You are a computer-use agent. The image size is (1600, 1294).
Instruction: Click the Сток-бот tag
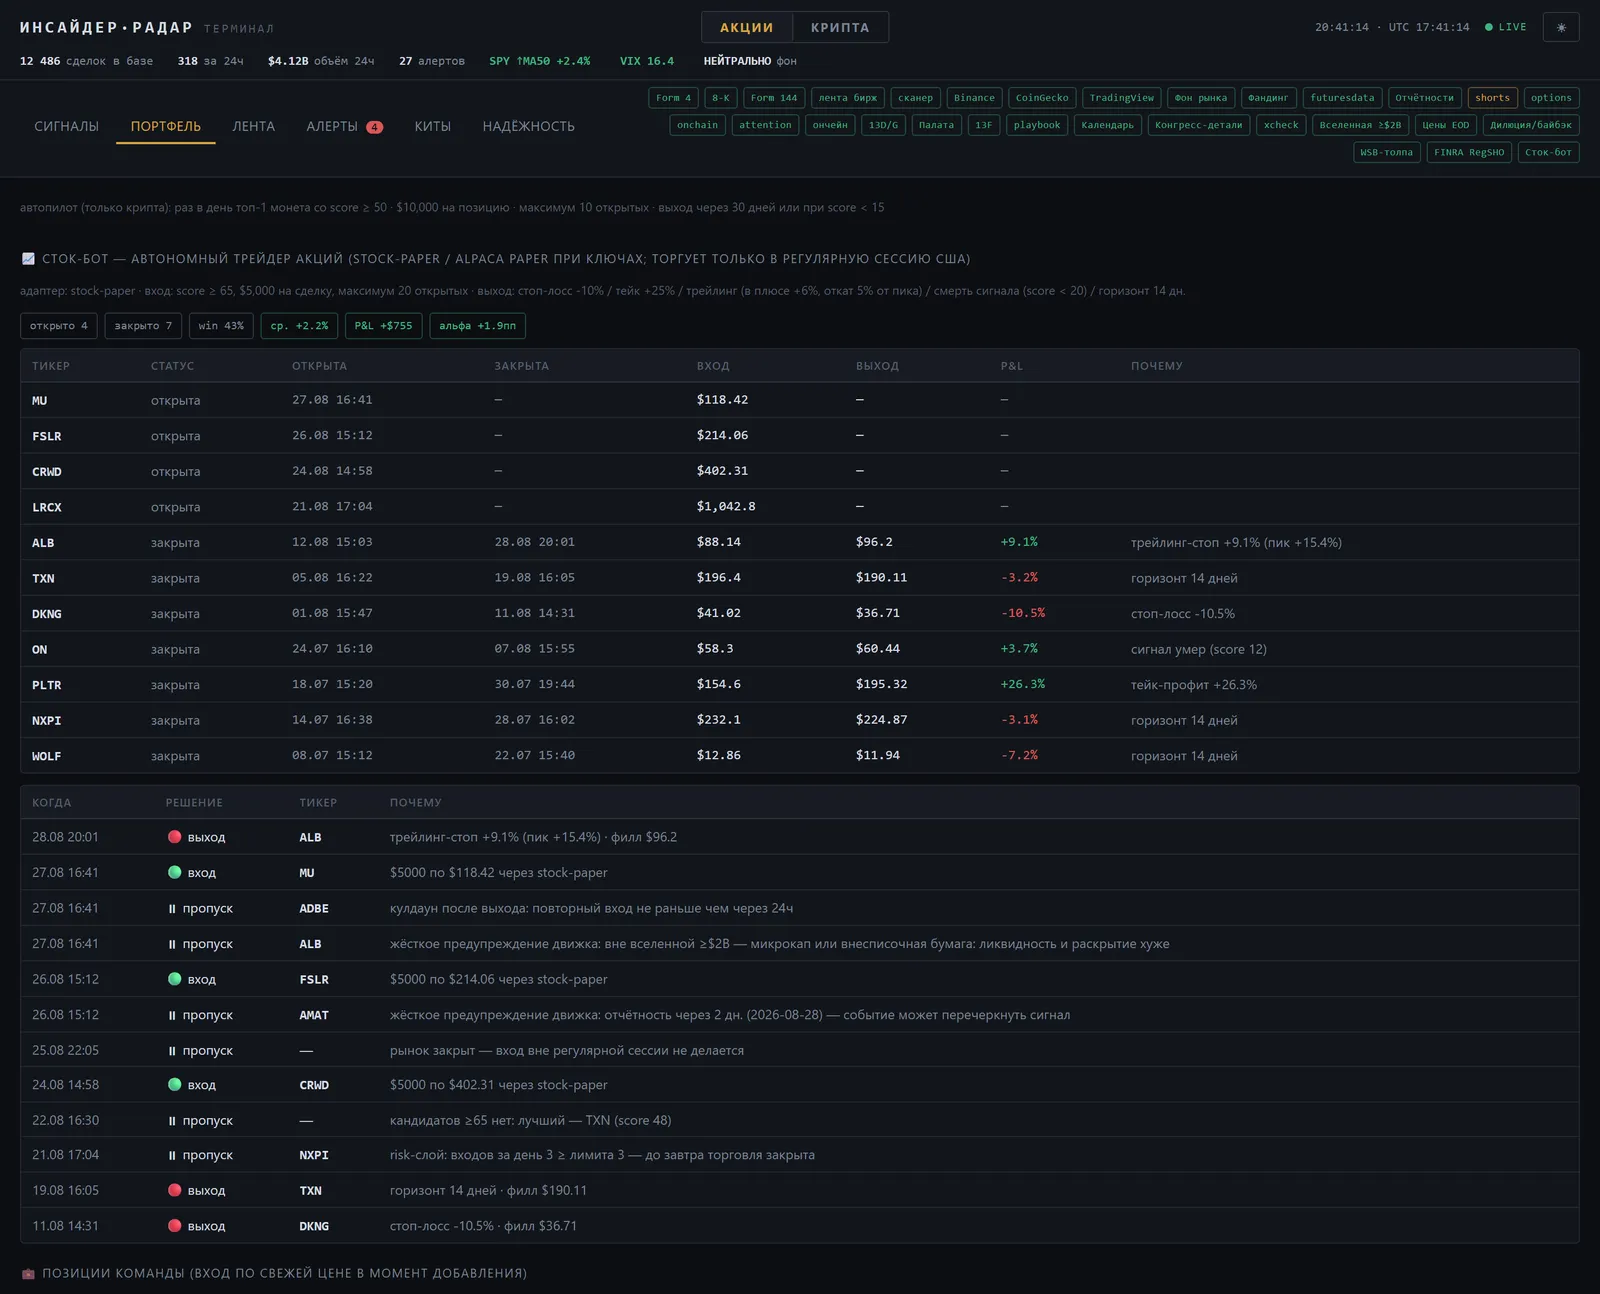(1548, 152)
